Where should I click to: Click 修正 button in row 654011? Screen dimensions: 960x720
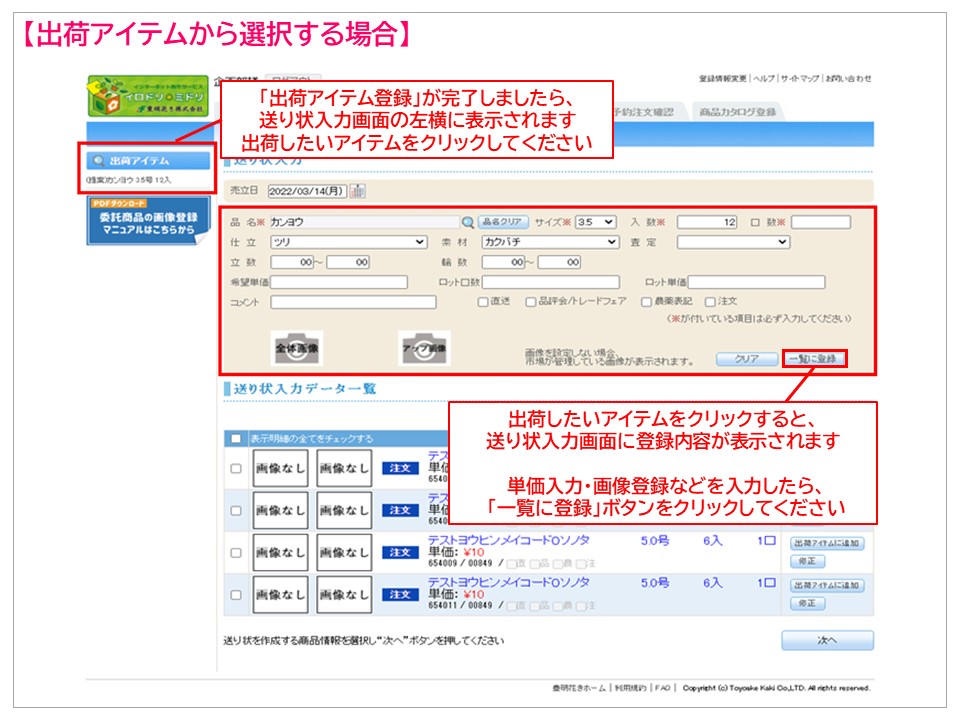[x=808, y=603]
